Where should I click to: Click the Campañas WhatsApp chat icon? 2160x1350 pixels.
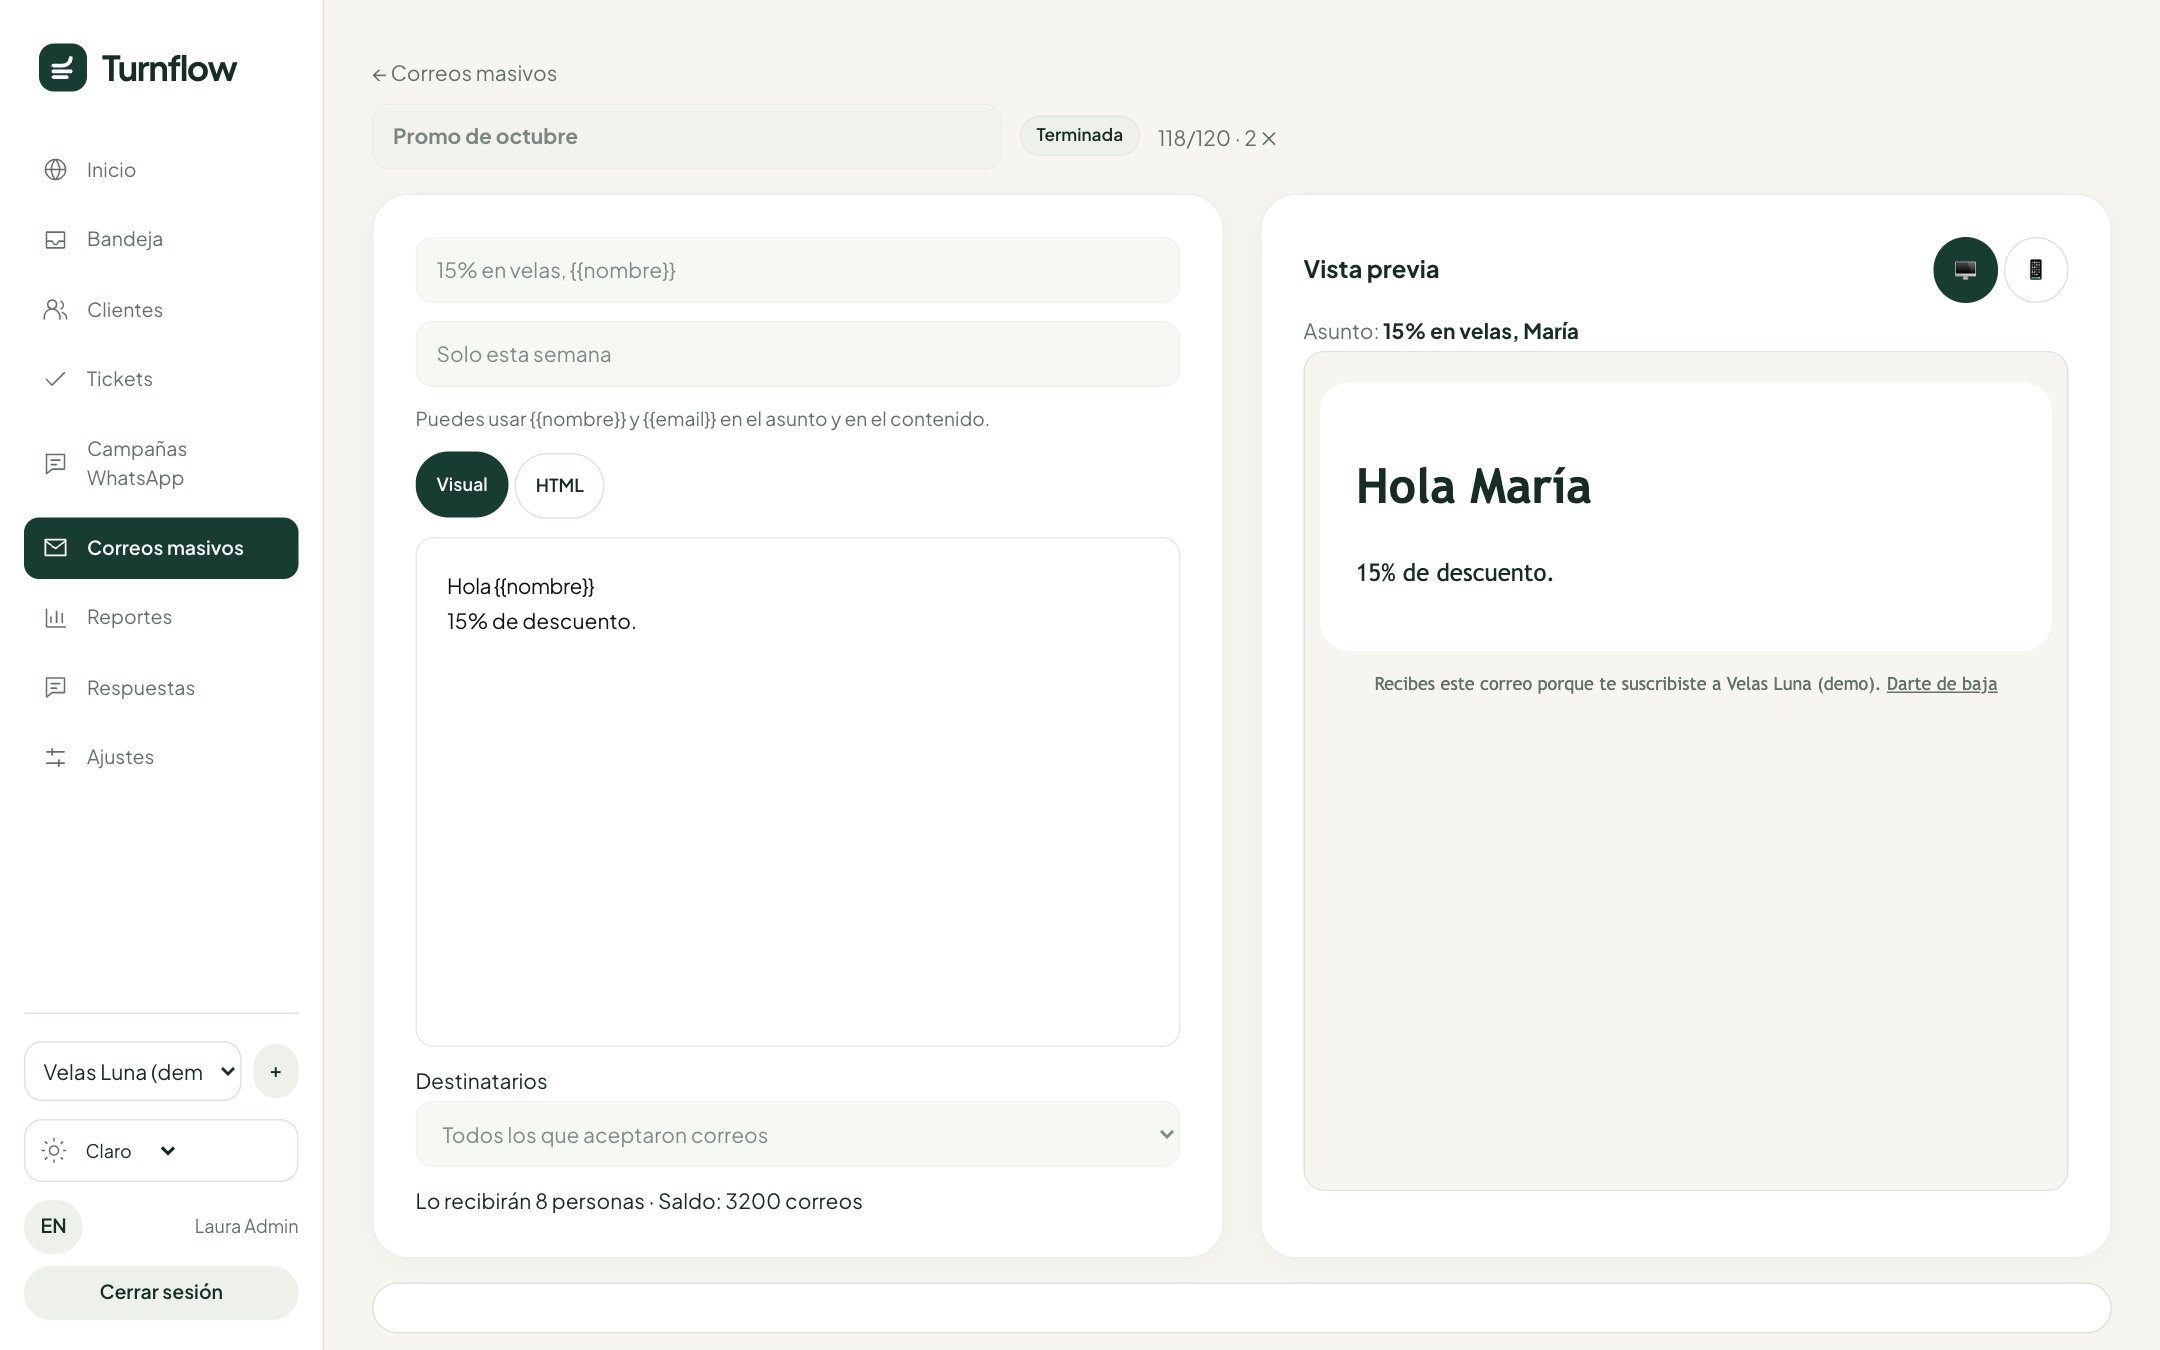click(x=56, y=463)
